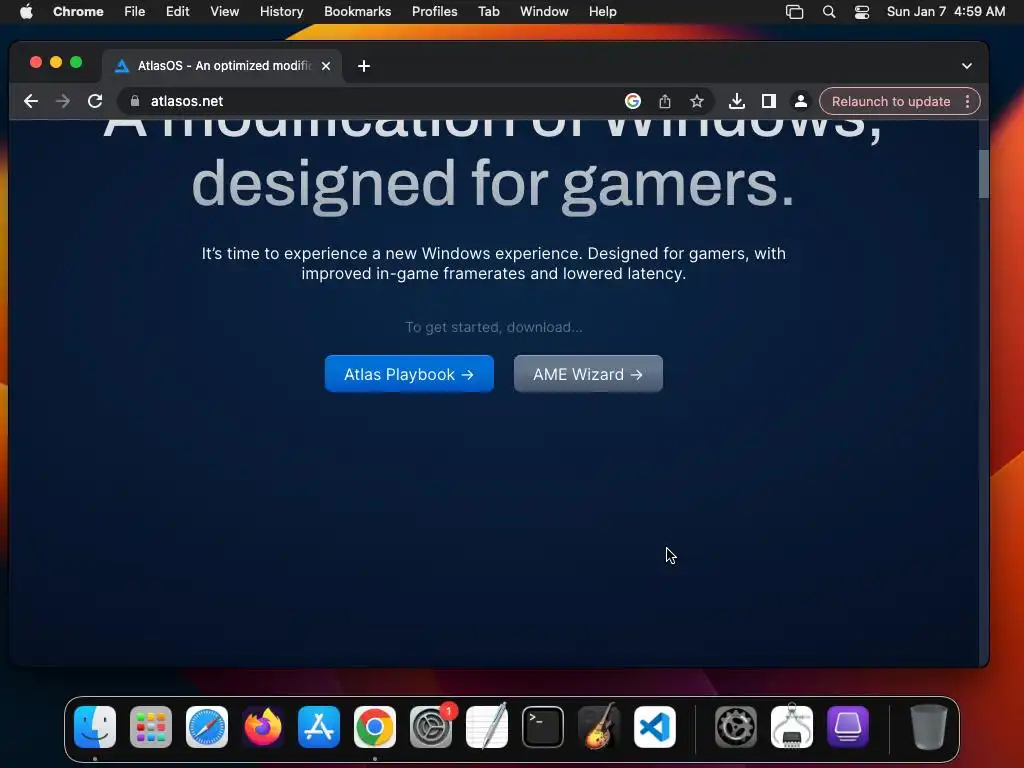Screen dimensions: 1024x768
Task: Open the Edit menu
Action: tap(177, 11)
